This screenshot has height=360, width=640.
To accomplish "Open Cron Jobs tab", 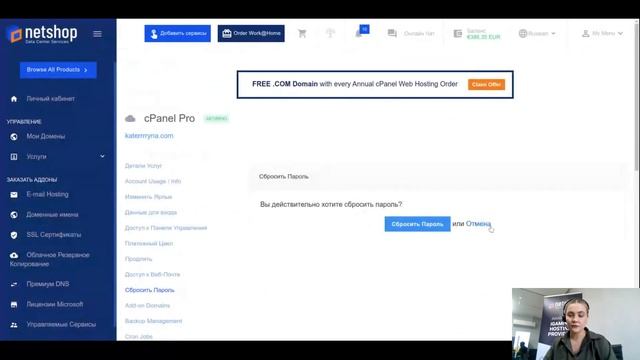I will (x=139, y=336).
